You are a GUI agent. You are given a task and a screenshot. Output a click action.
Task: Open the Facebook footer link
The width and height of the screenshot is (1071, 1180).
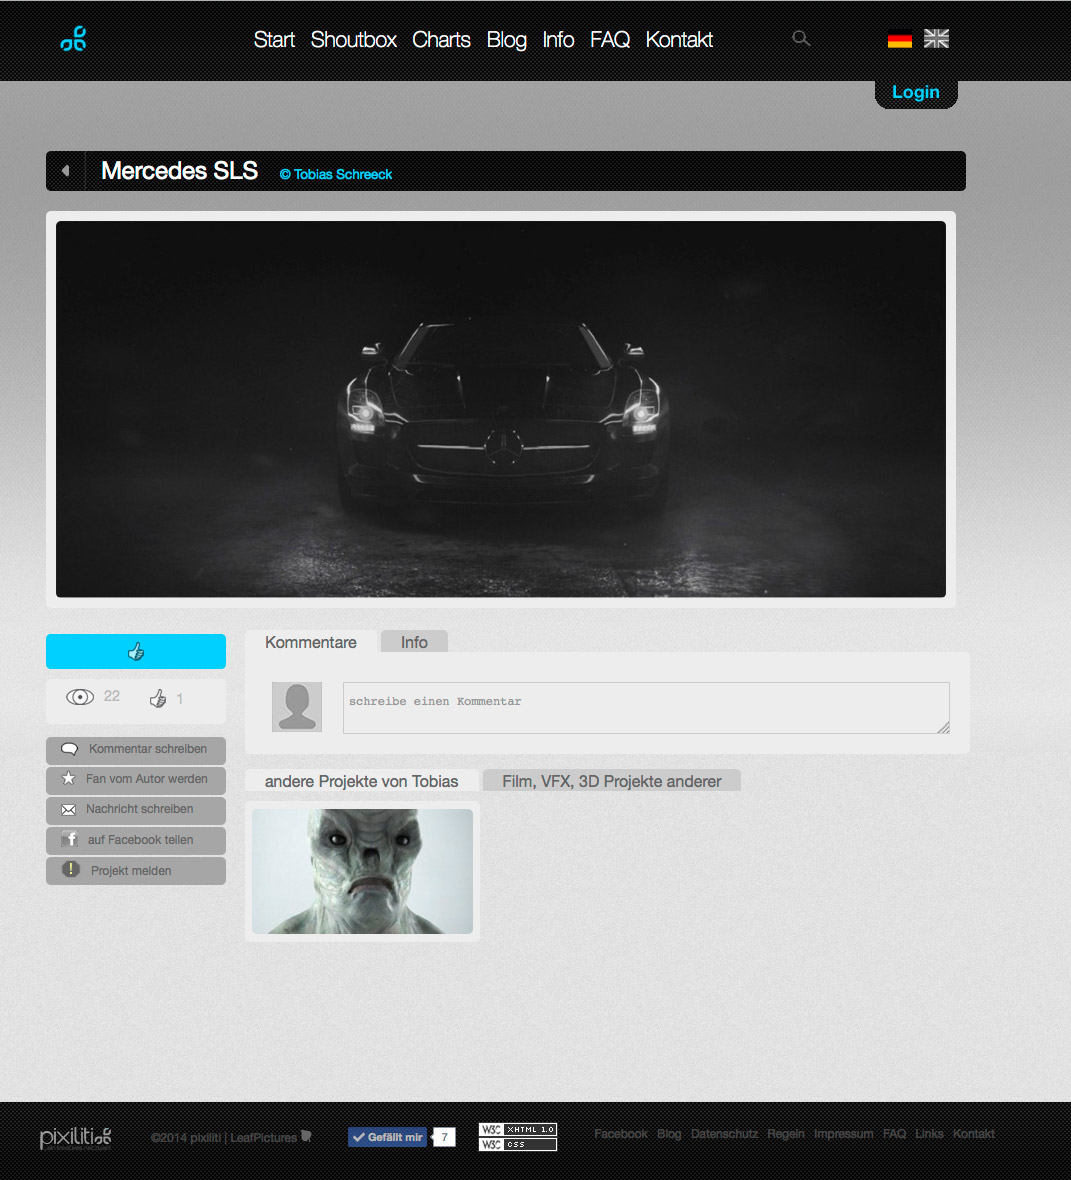620,1134
